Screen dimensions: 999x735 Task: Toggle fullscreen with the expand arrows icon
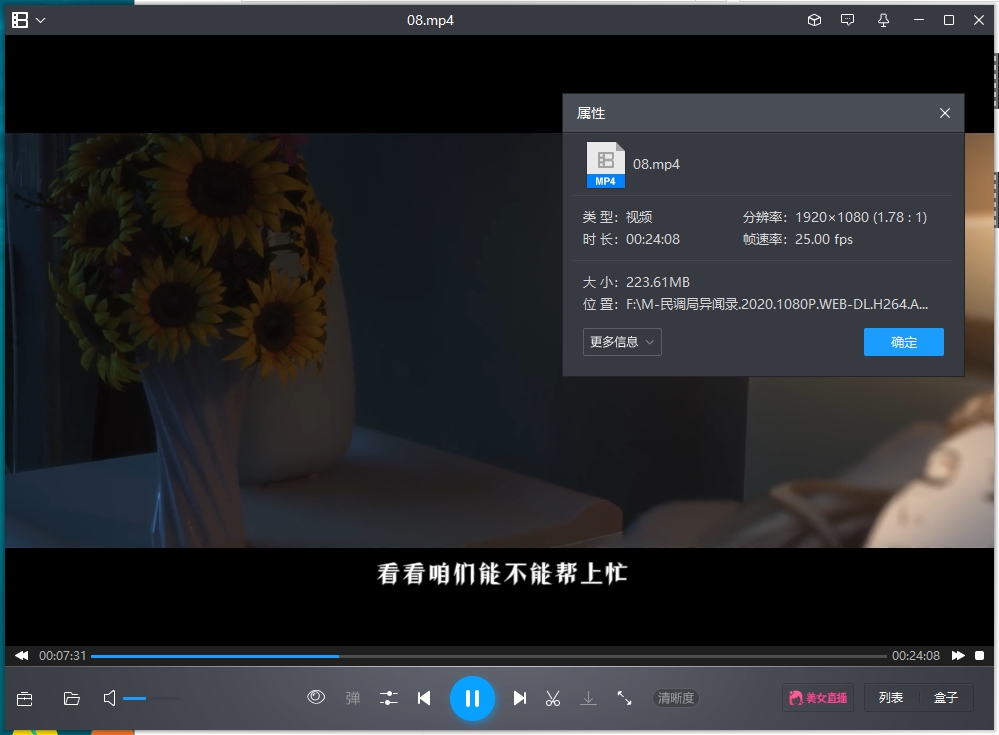(624, 698)
